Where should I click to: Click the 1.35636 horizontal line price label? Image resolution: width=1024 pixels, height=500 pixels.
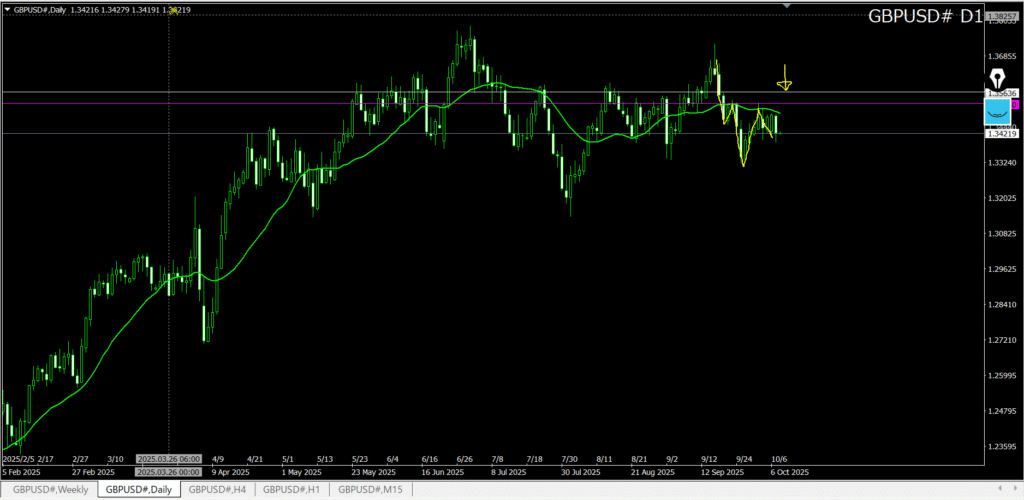(1002, 92)
